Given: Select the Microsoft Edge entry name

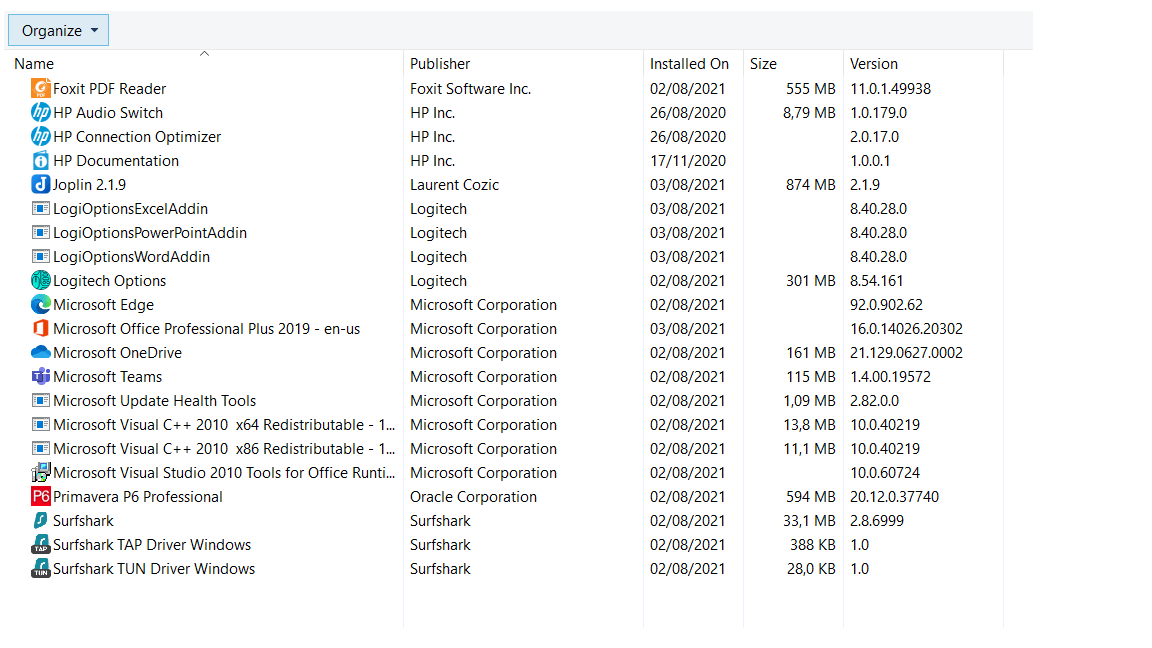Looking at the screenshot, I should click(x=104, y=305).
